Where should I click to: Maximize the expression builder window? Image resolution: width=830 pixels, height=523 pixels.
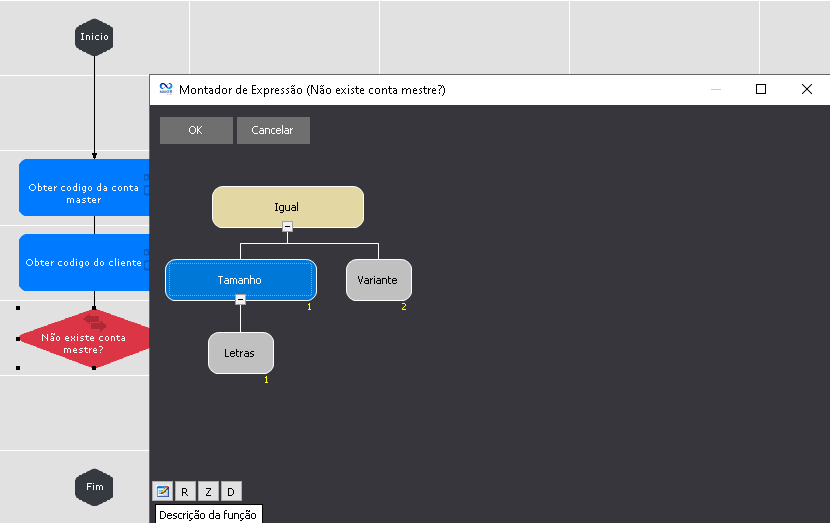[761, 89]
